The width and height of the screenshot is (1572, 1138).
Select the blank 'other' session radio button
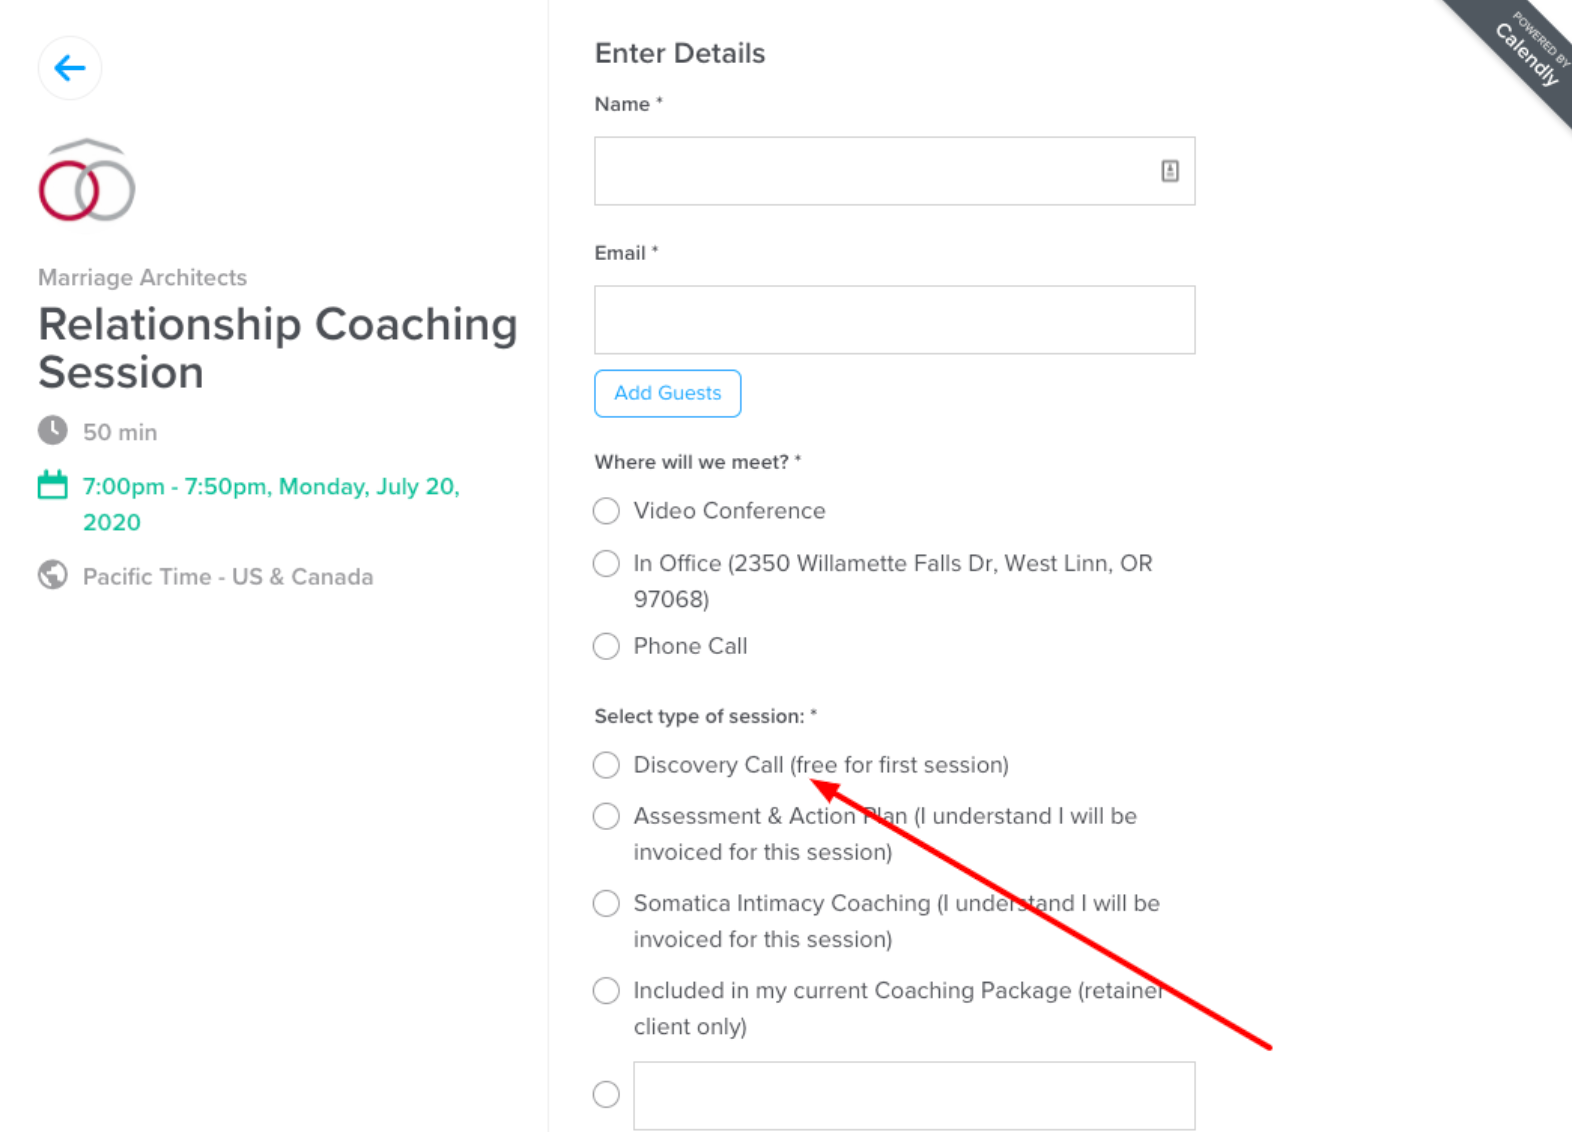click(606, 1095)
